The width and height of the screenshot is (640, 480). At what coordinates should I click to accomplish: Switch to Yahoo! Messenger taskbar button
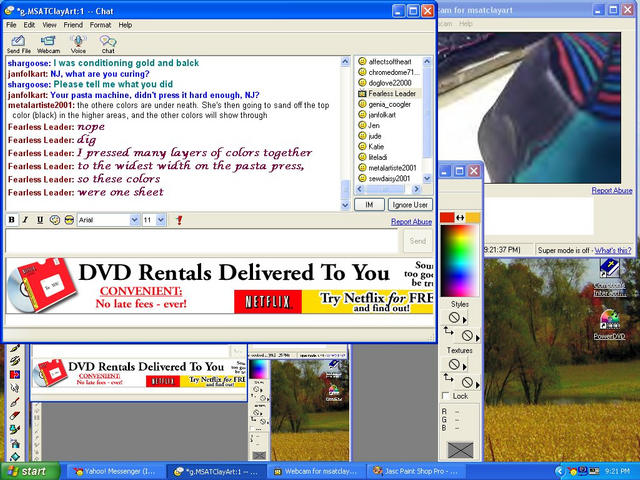[x=115, y=471]
